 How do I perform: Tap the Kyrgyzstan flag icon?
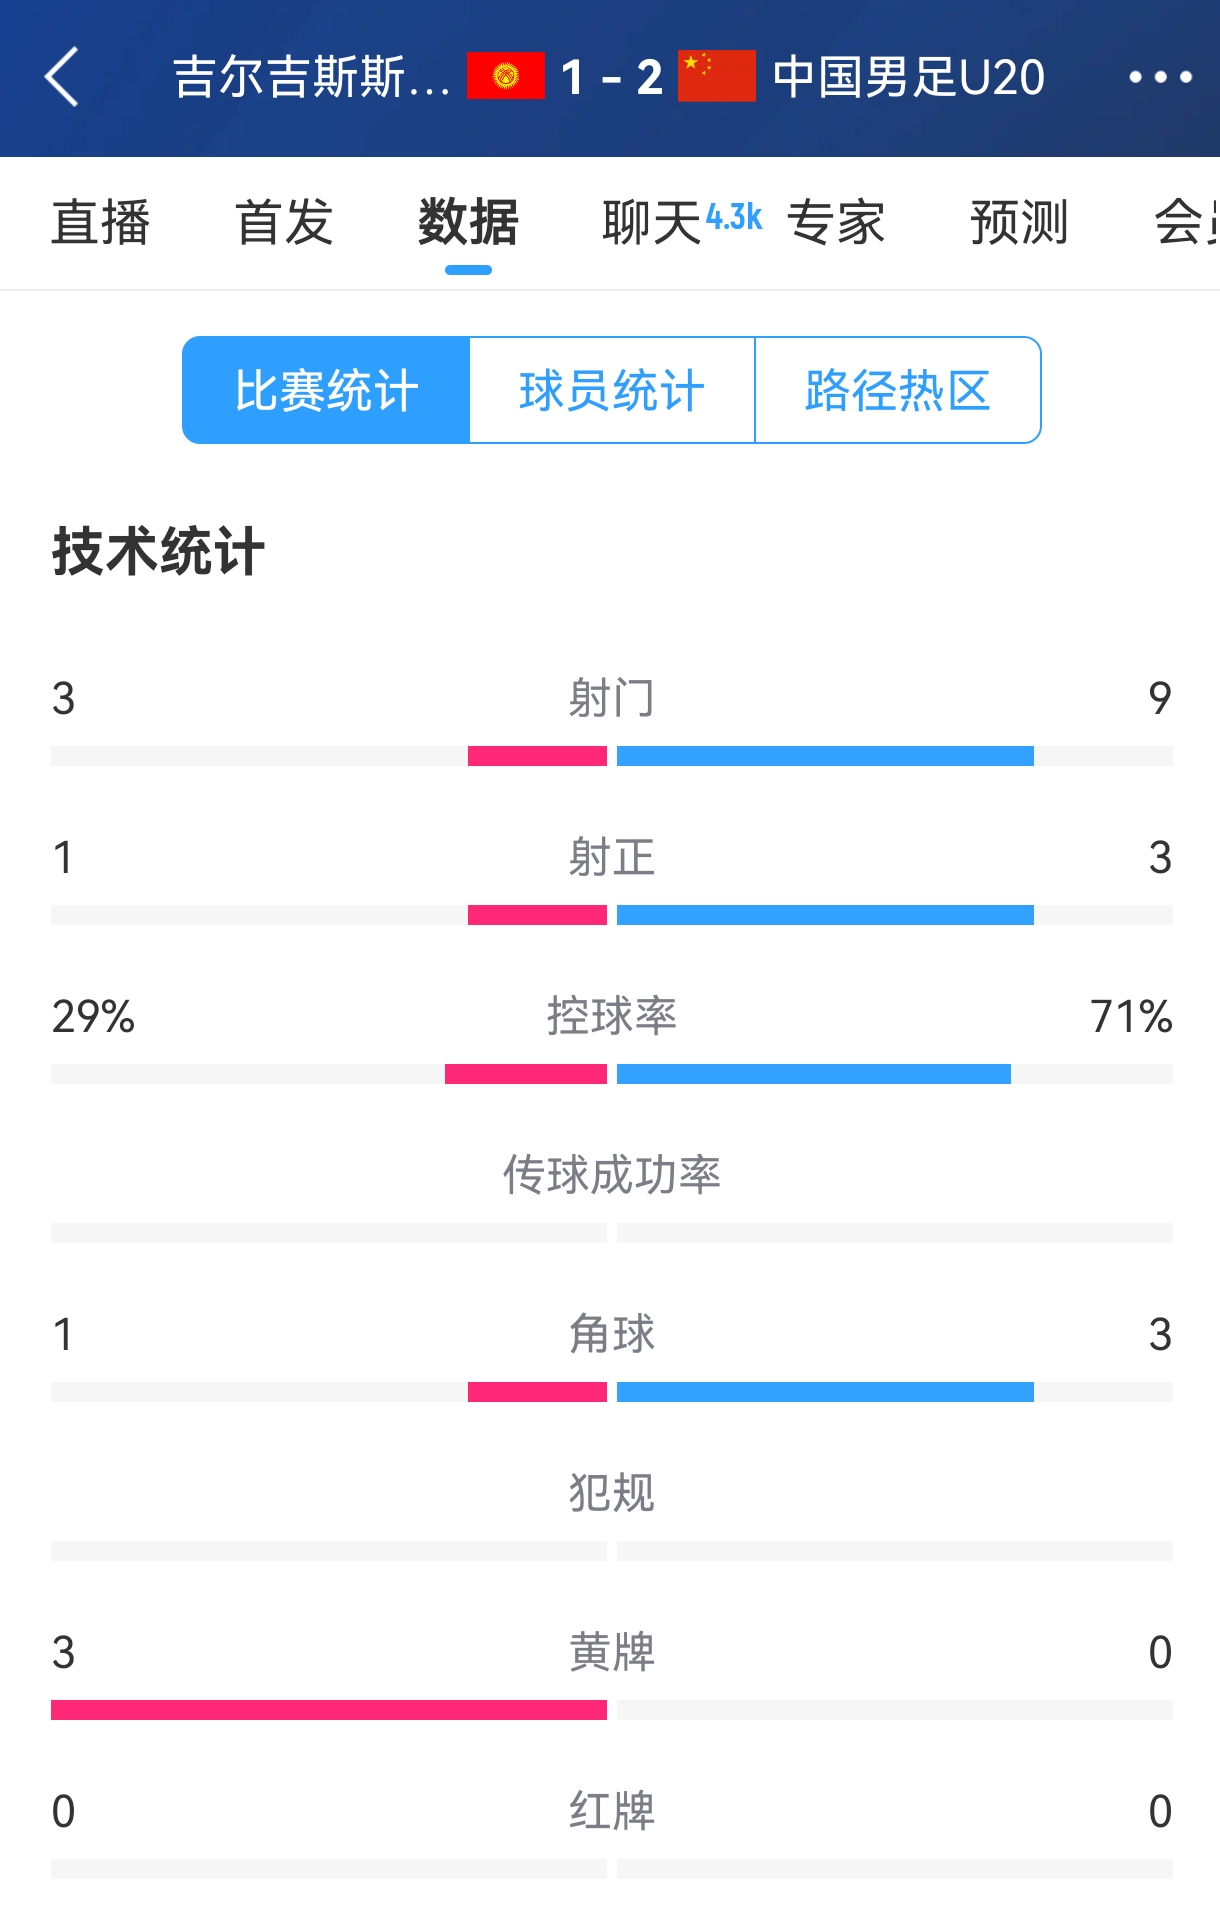(506, 76)
